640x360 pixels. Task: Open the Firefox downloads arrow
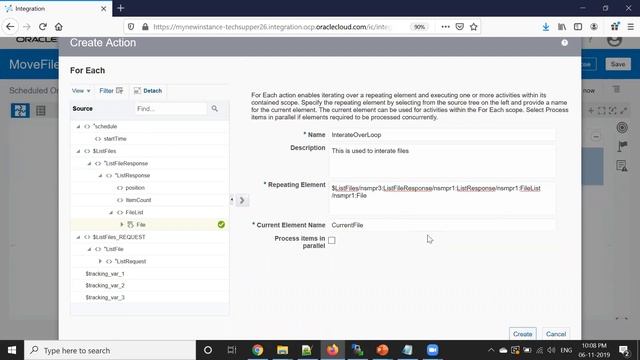[x=546, y=27]
